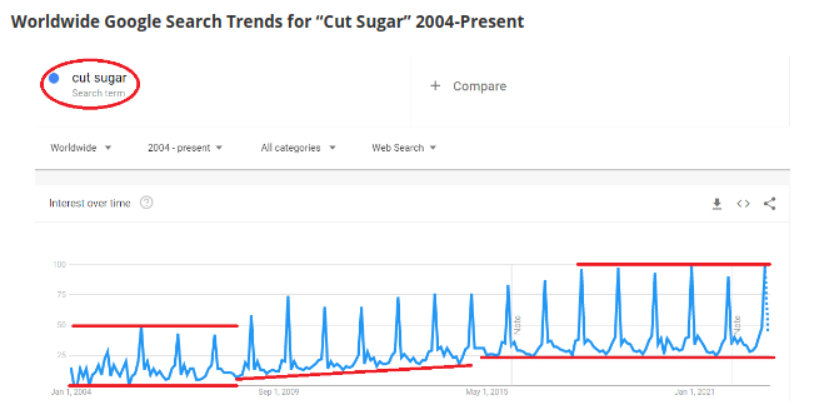This screenshot has width=838, height=414.
Task: Select the Note marker near Jan 2021
Action: [737, 325]
